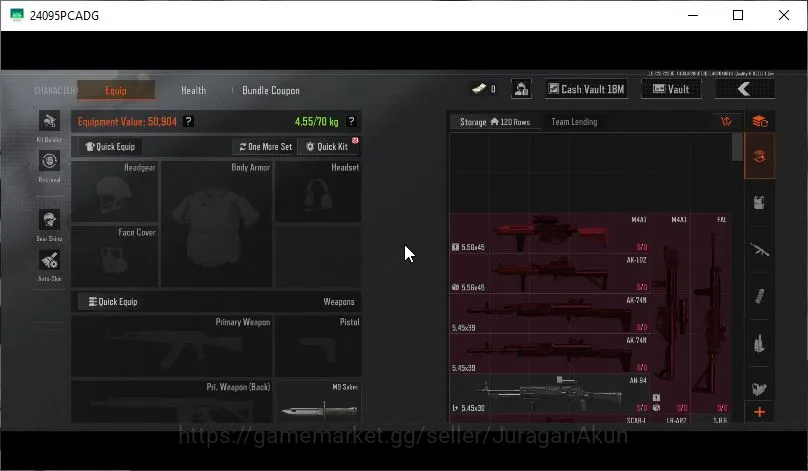Open the Bundle Coupon tab
The height and width of the screenshot is (471, 808).
[x=271, y=90]
